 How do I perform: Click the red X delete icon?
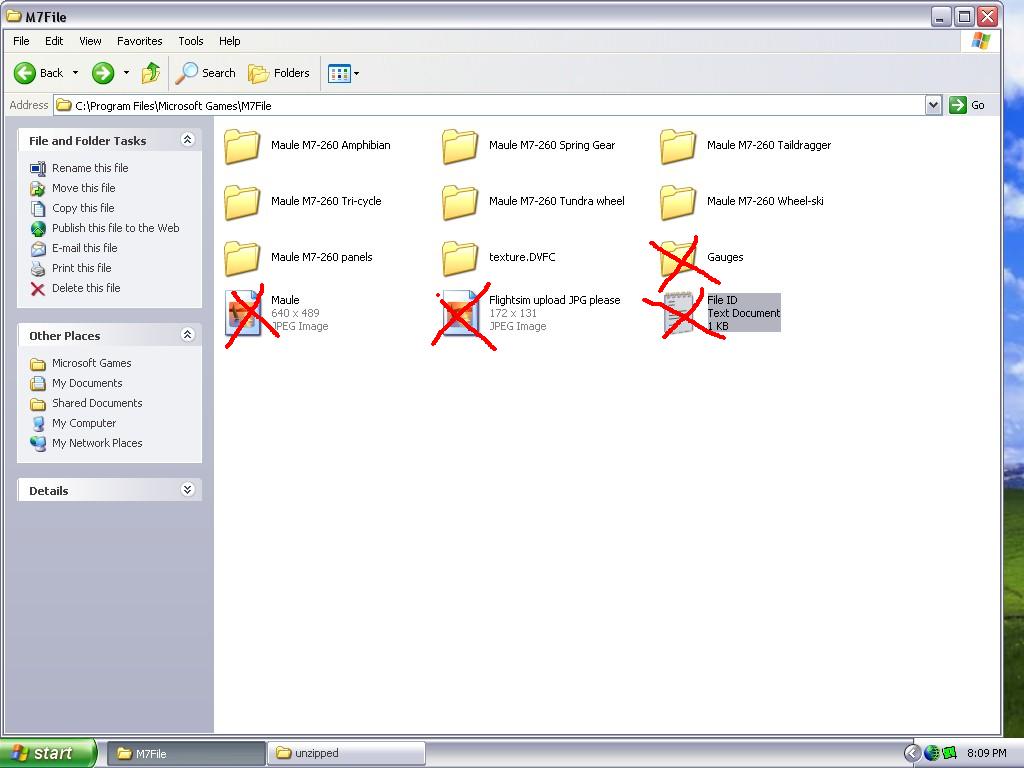click(x=38, y=289)
